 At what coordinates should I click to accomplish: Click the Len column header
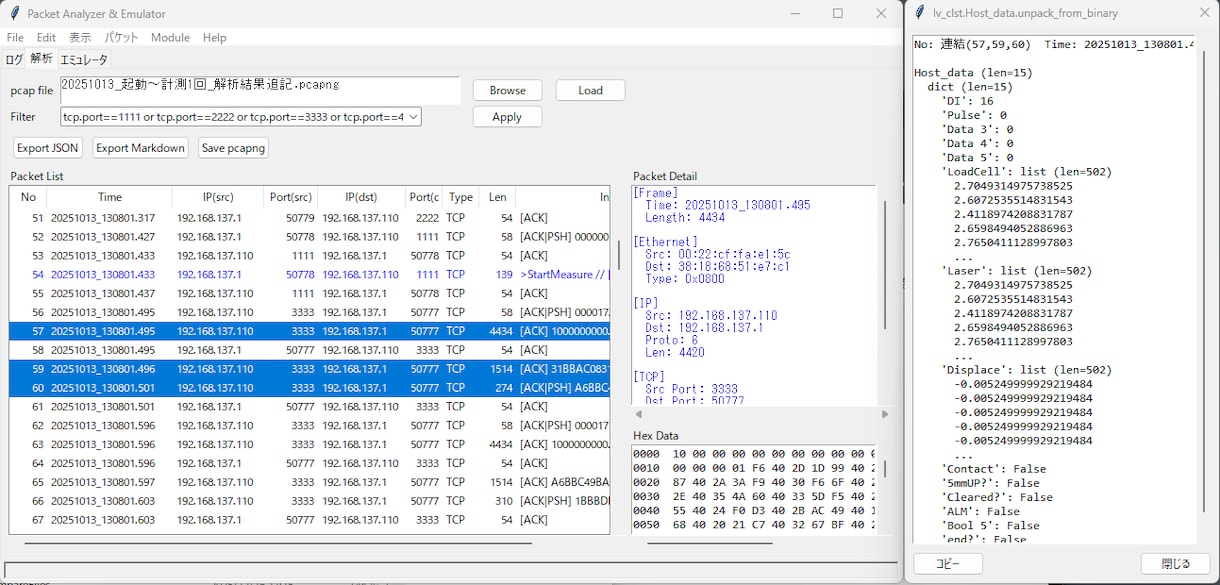(497, 197)
